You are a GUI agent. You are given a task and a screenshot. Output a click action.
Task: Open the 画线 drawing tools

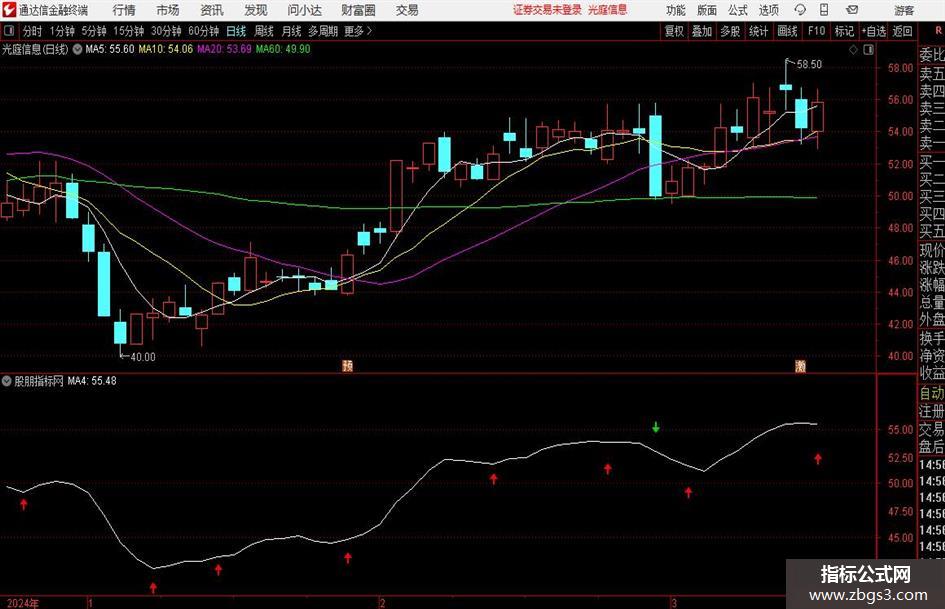tap(787, 31)
